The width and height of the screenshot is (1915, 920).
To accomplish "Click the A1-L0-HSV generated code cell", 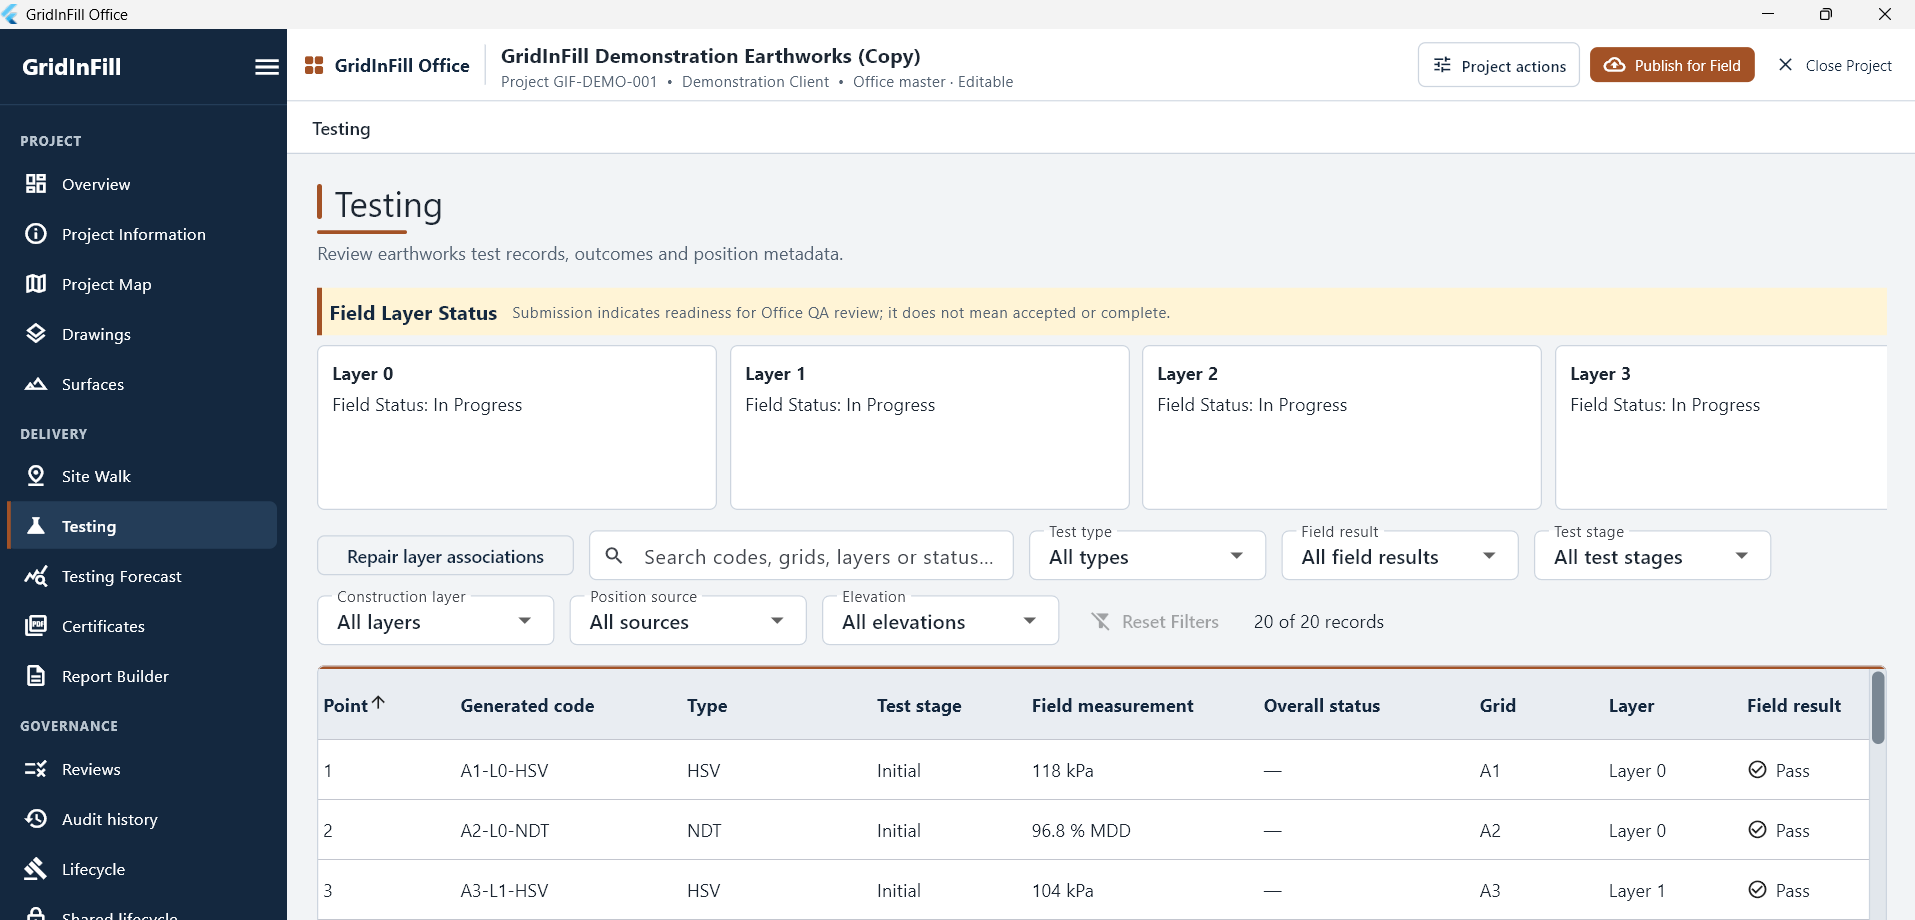I will [504, 770].
